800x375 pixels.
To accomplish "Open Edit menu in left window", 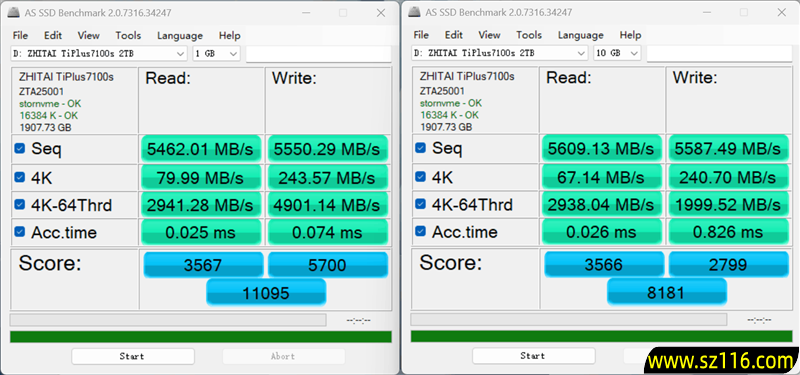I will pyautogui.click(x=53, y=36).
